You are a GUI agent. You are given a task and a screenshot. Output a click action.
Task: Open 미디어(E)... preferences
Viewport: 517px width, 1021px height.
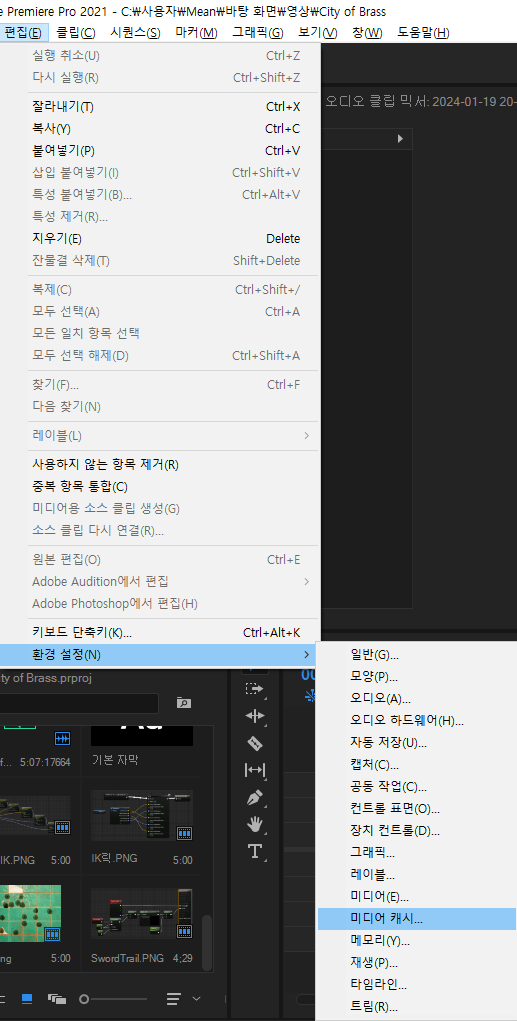(417, 897)
